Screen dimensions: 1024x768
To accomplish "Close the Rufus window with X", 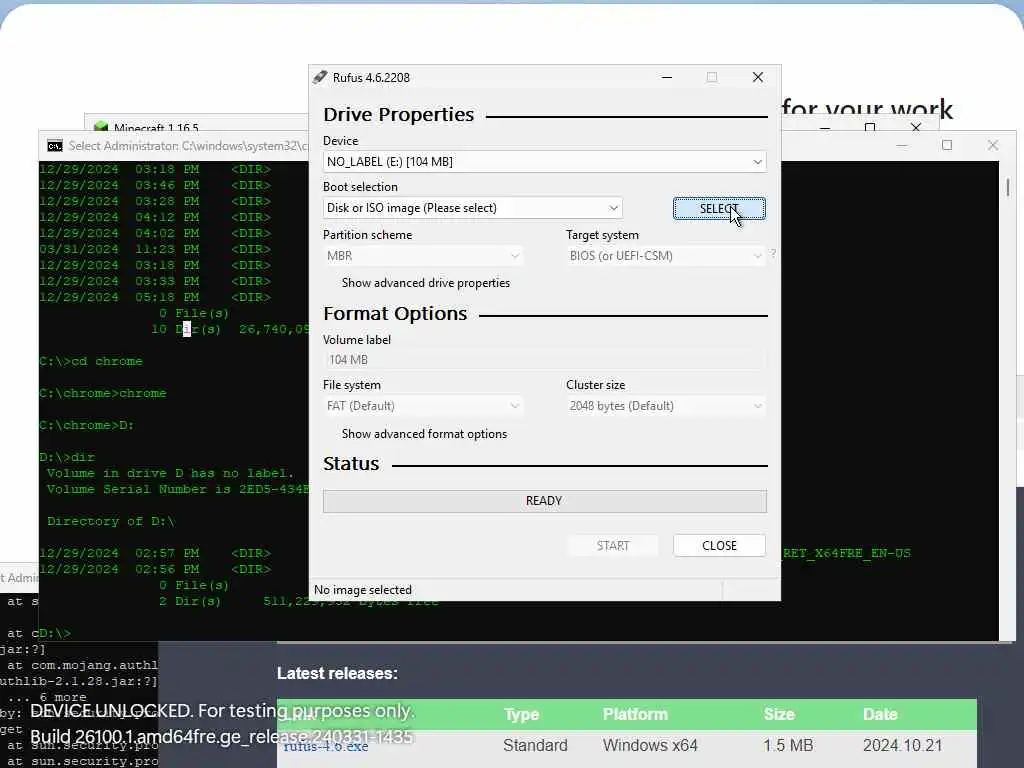I will click(758, 77).
